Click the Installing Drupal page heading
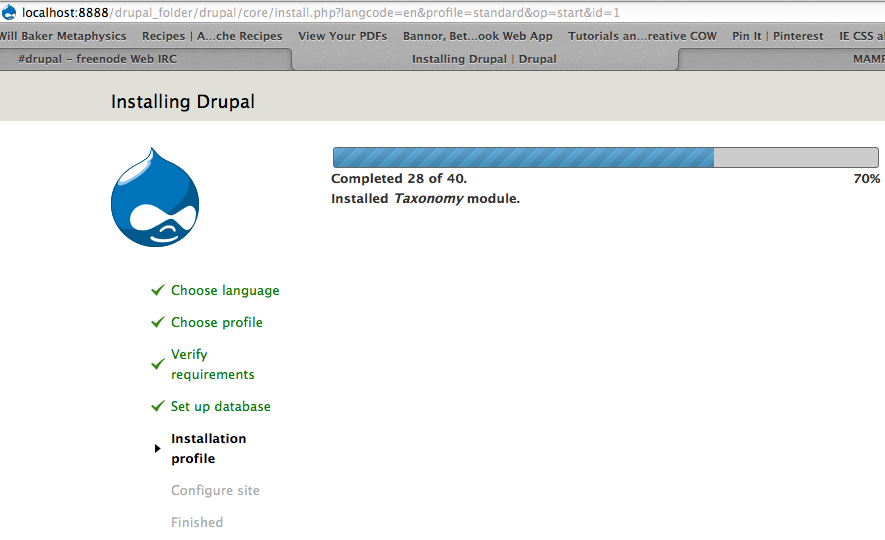 183,102
